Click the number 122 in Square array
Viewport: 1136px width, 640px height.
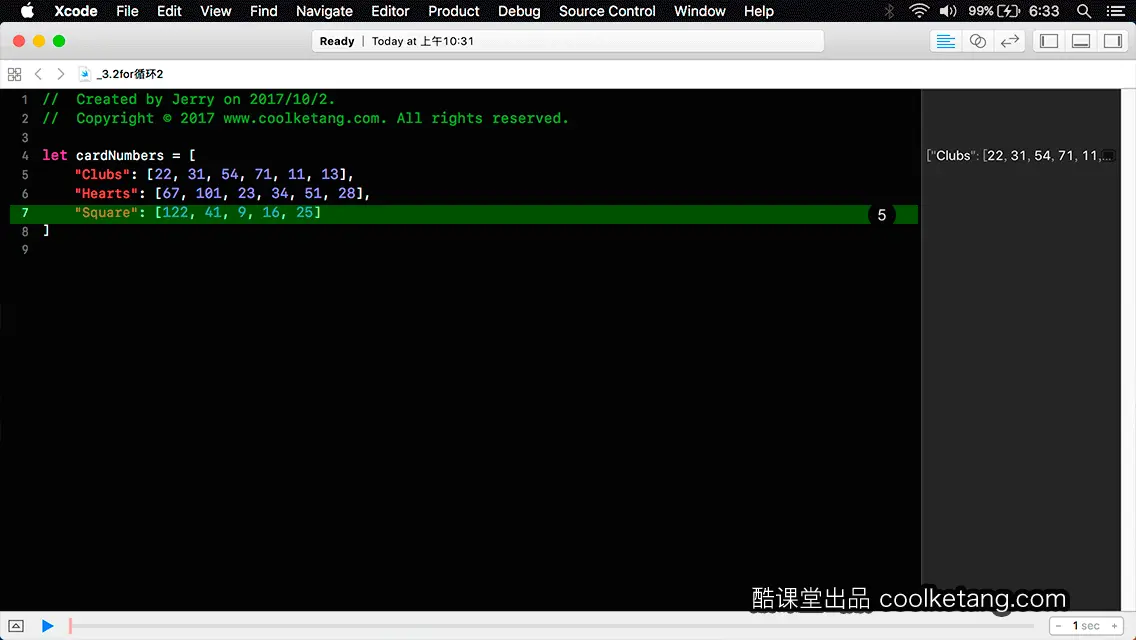point(175,212)
